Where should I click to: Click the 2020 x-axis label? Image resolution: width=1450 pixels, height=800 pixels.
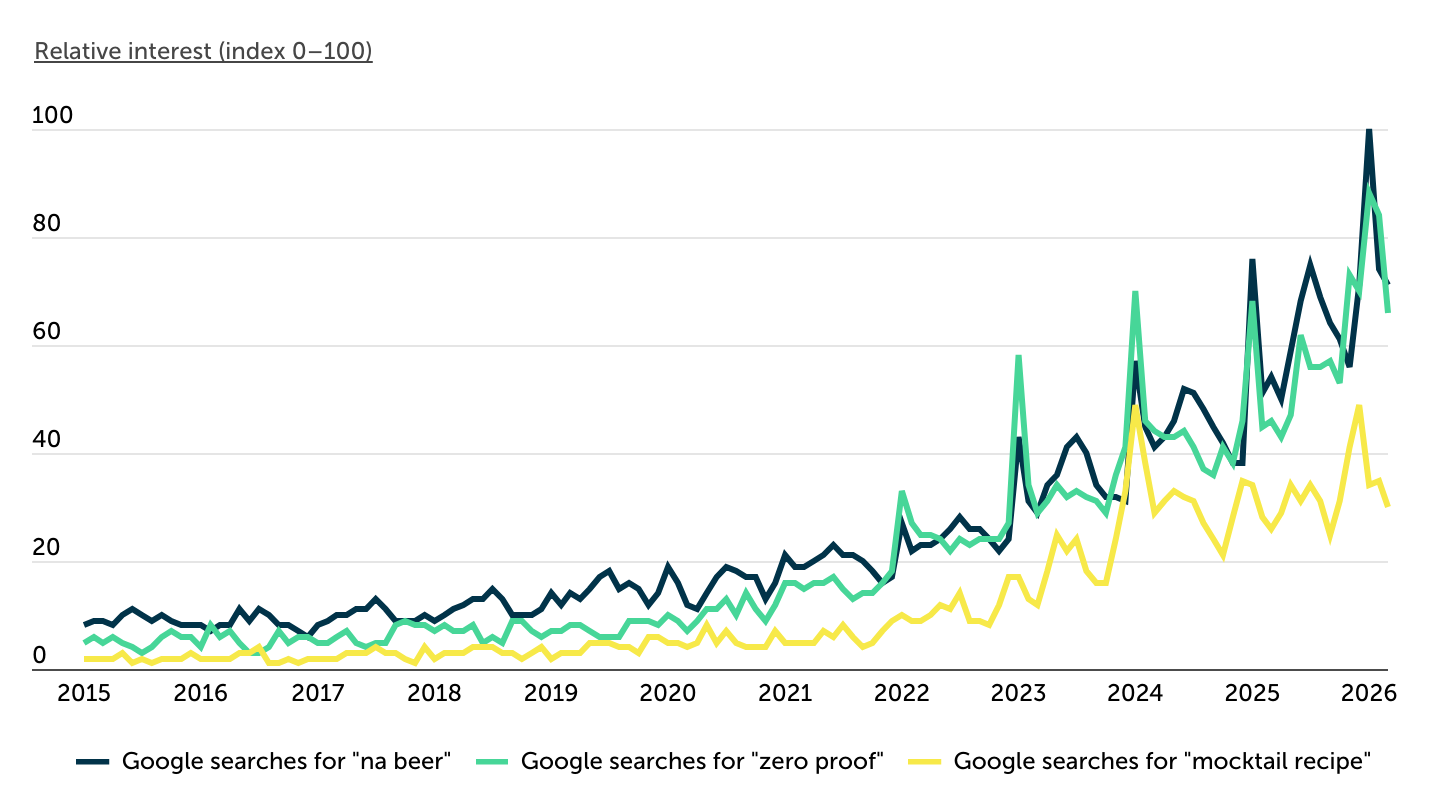667,691
